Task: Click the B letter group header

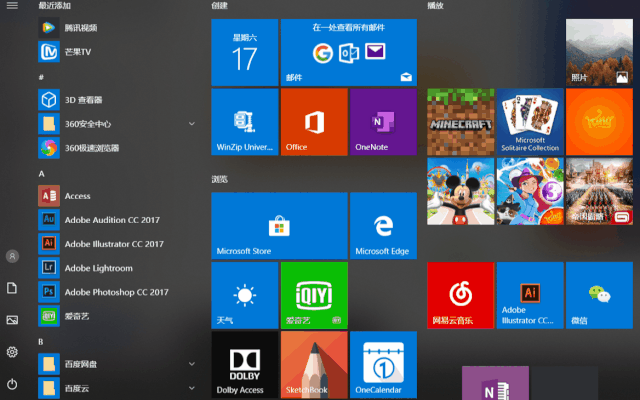Action: (41, 342)
